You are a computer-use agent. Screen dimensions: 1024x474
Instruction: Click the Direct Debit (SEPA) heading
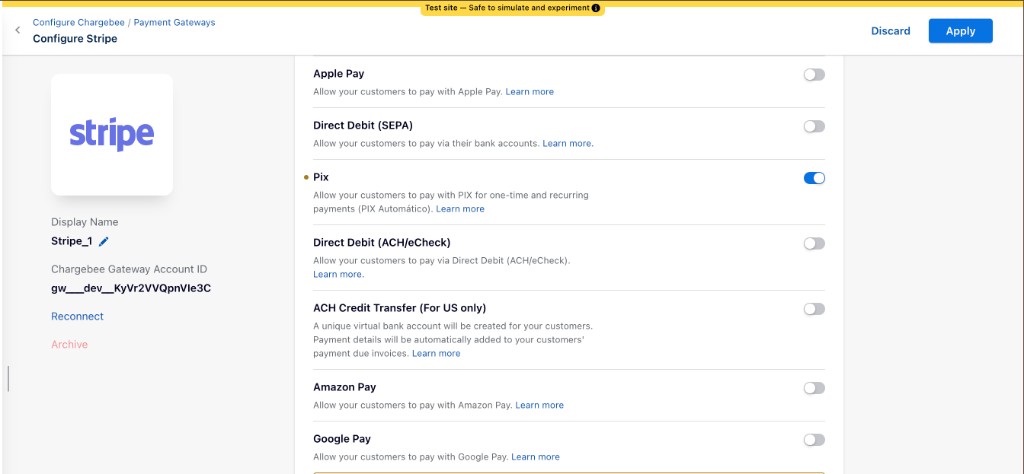coord(363,125)
